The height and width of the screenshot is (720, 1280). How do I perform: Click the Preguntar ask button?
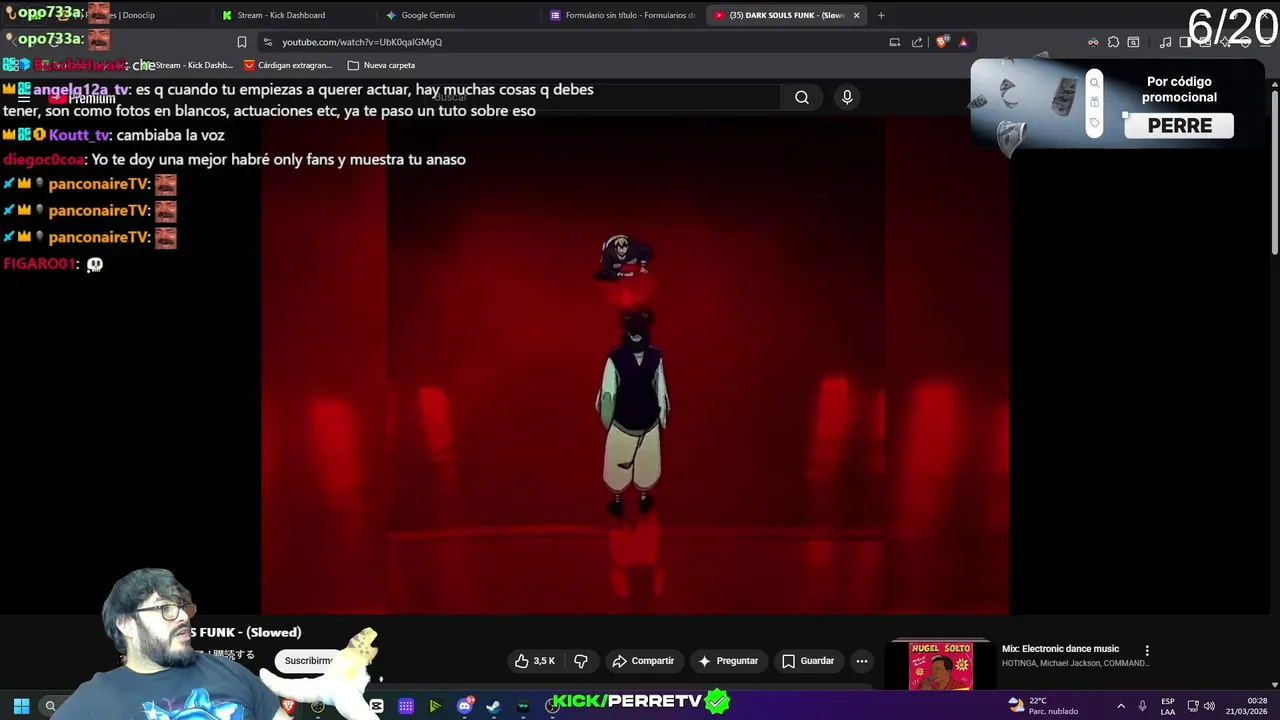point(728,661)
